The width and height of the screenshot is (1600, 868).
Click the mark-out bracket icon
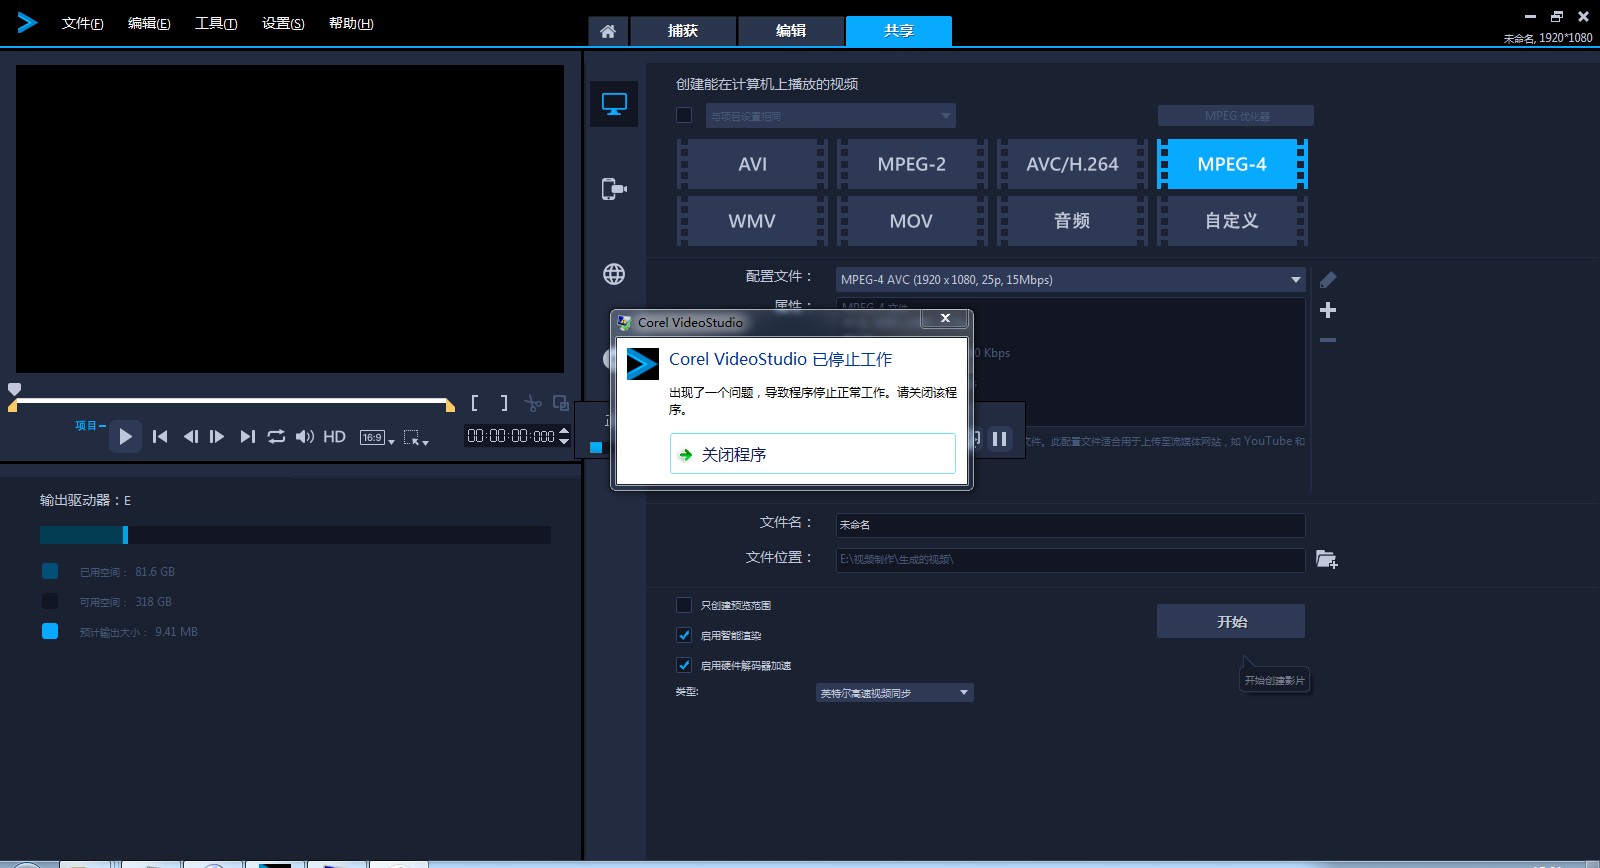(x=504, y=403)
